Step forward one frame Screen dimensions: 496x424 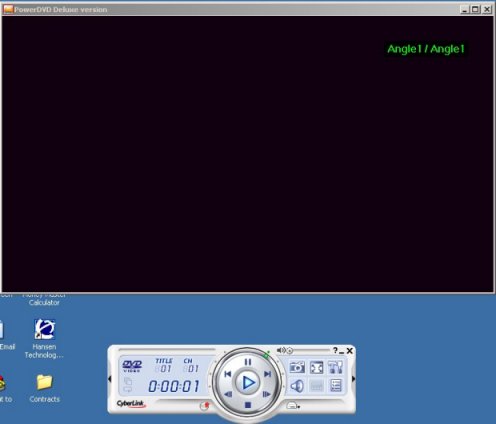266,394
